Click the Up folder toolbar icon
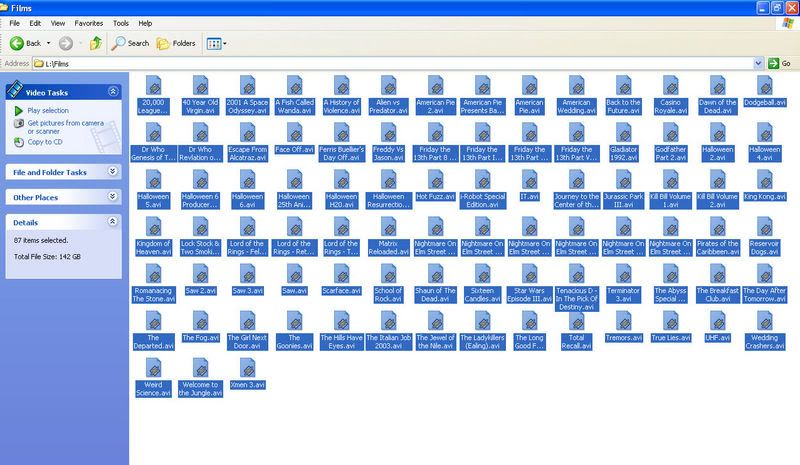The width and height of the screenshot is (800, 465). click(x=95, y=43)
